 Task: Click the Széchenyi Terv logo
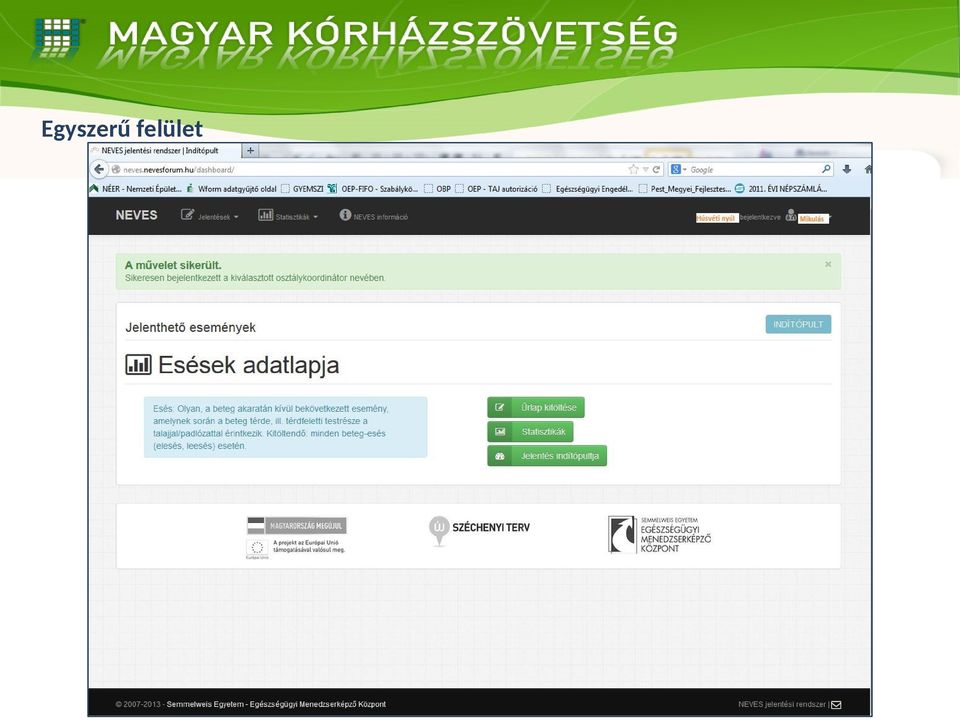pos(479,530)
